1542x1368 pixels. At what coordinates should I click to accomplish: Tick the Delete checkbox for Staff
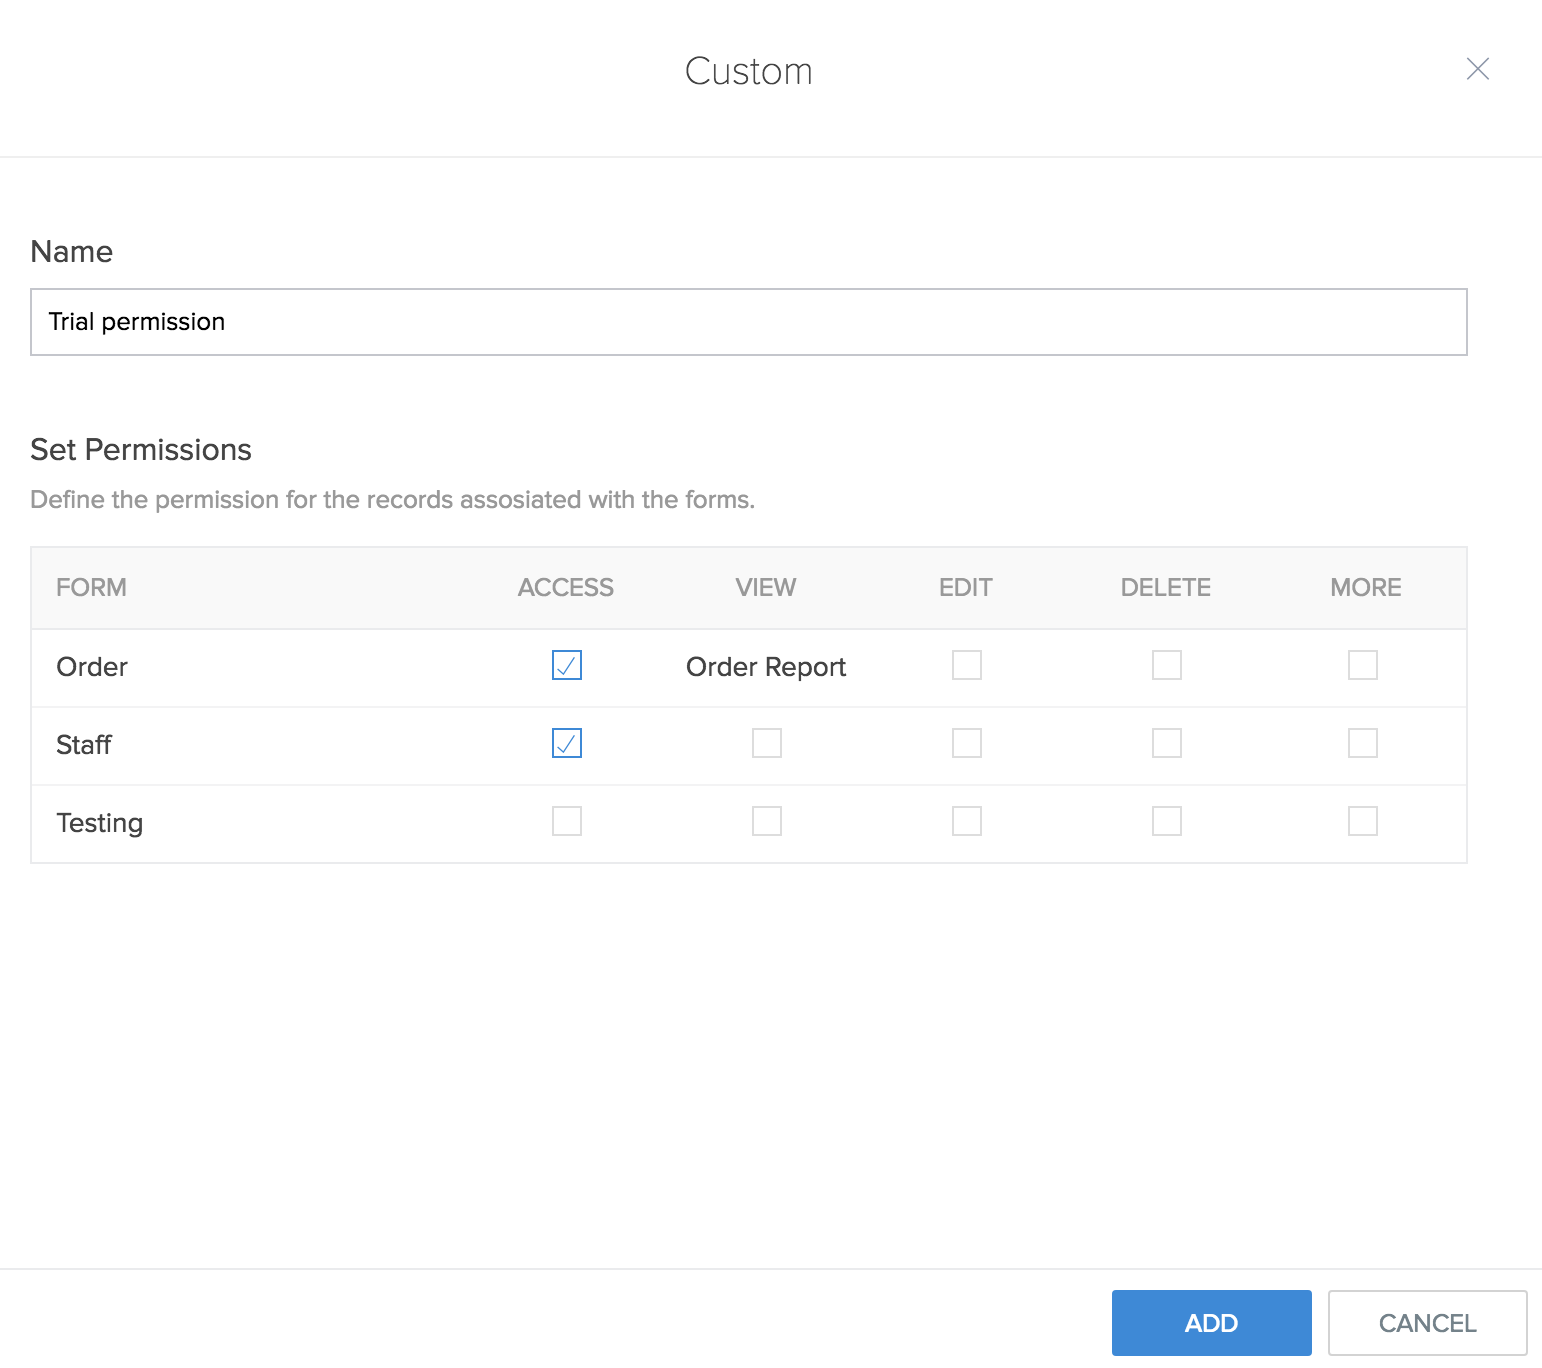tap(1166, 744)
